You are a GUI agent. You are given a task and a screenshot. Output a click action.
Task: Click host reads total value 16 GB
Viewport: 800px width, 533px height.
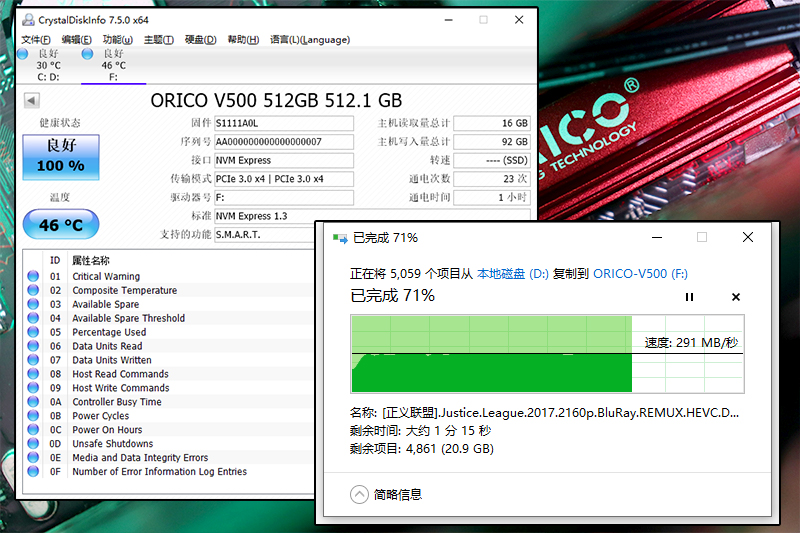[492, 123]
